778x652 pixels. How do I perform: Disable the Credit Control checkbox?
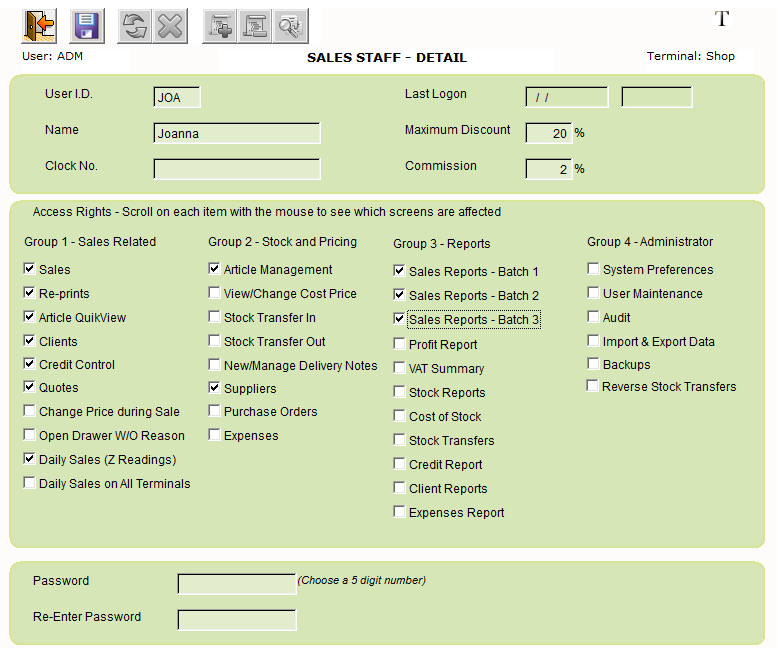click(30, 365)
